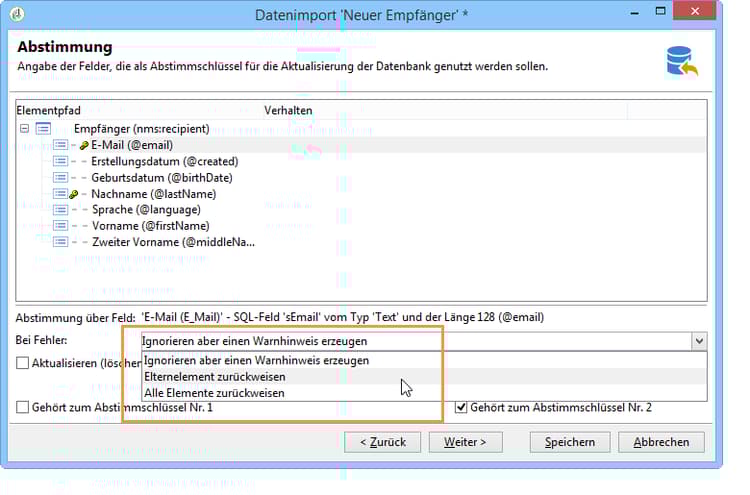Click the Speichern button
The height and width of the screenshot is (495, 750).
(570, 442)
